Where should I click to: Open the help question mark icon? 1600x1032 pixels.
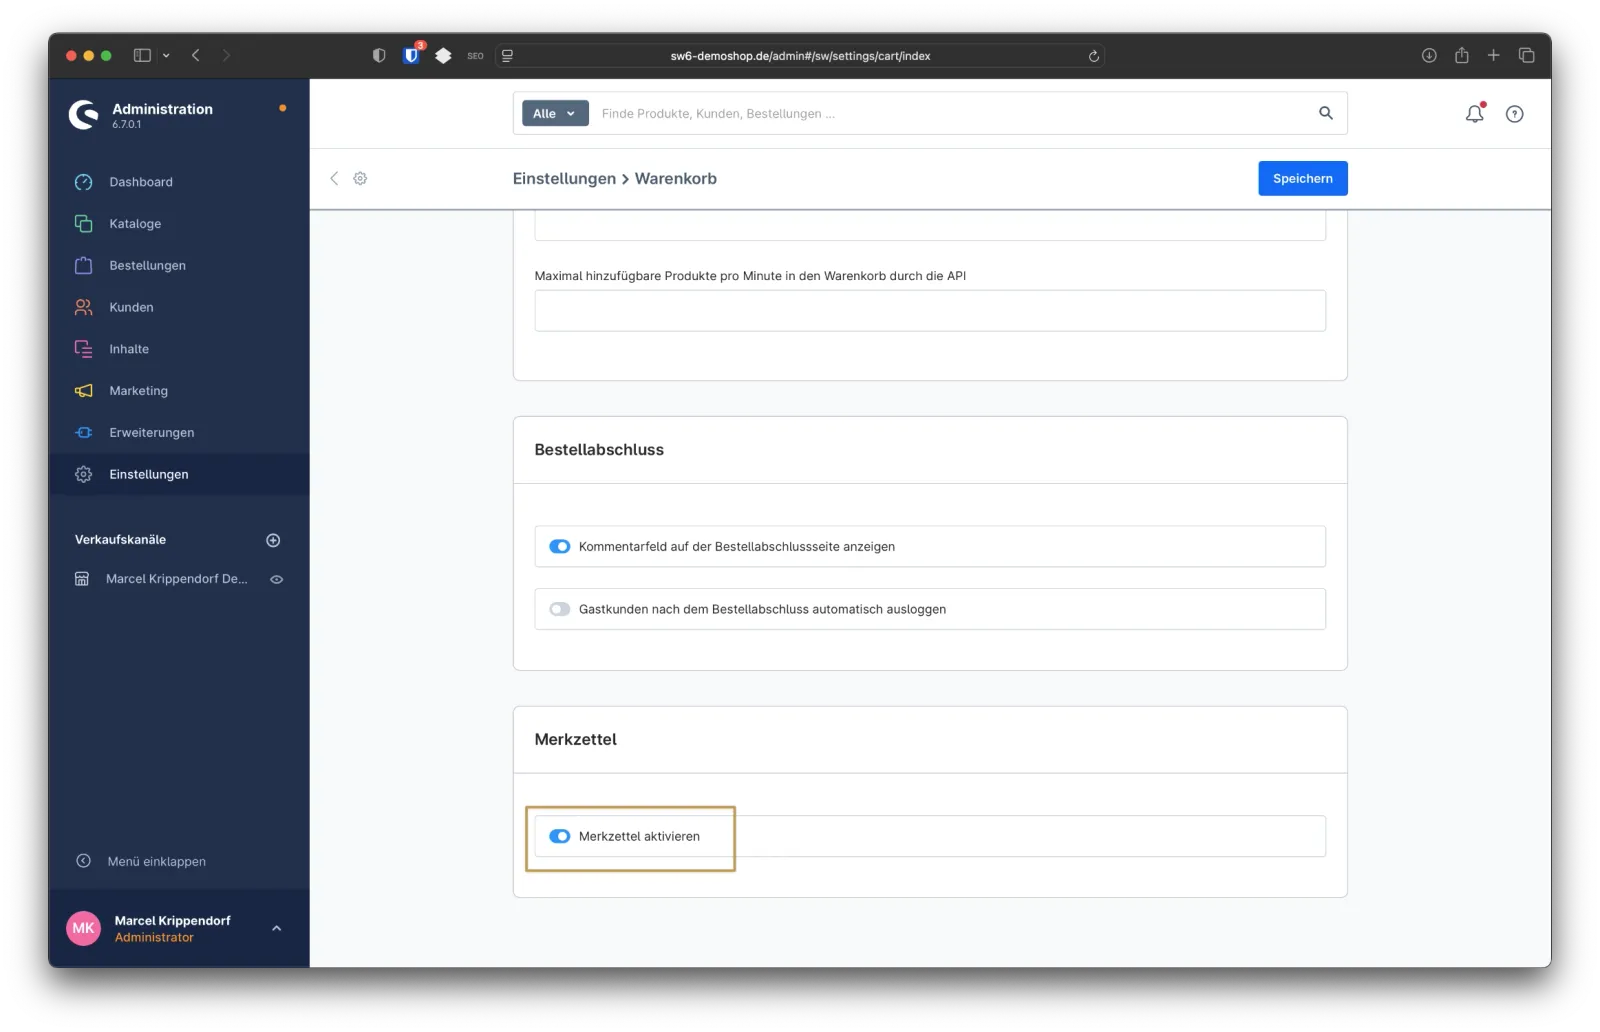coord(1514,114)
